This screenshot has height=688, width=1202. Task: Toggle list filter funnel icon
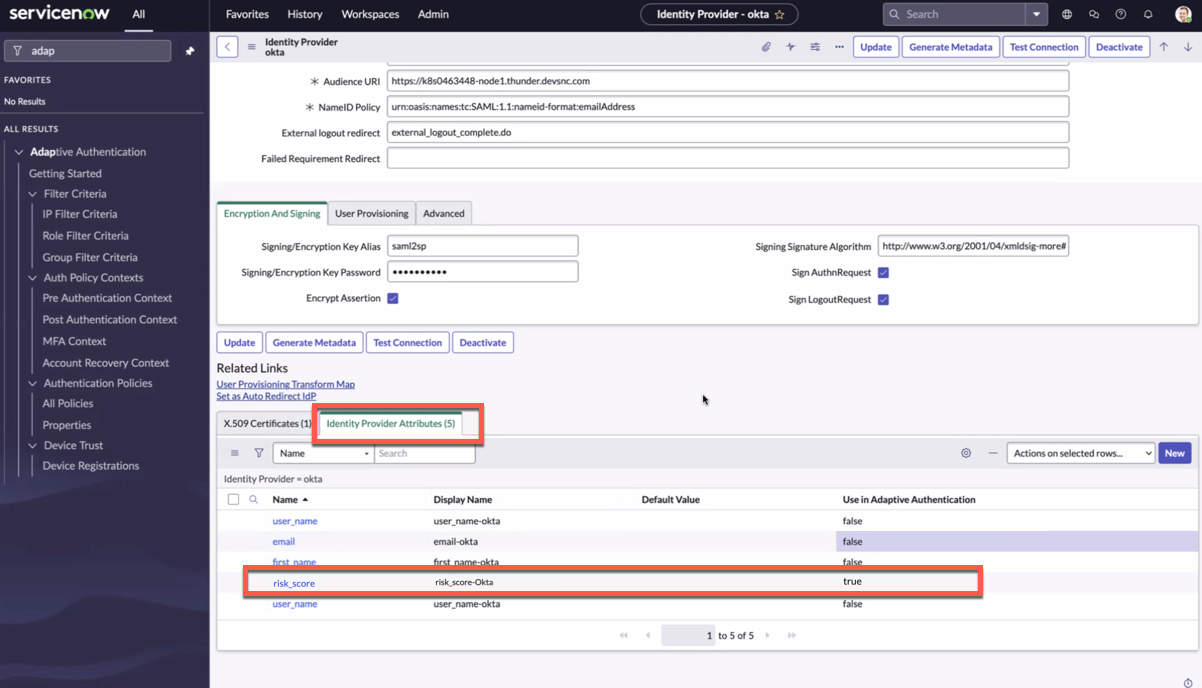coord(259,453)
